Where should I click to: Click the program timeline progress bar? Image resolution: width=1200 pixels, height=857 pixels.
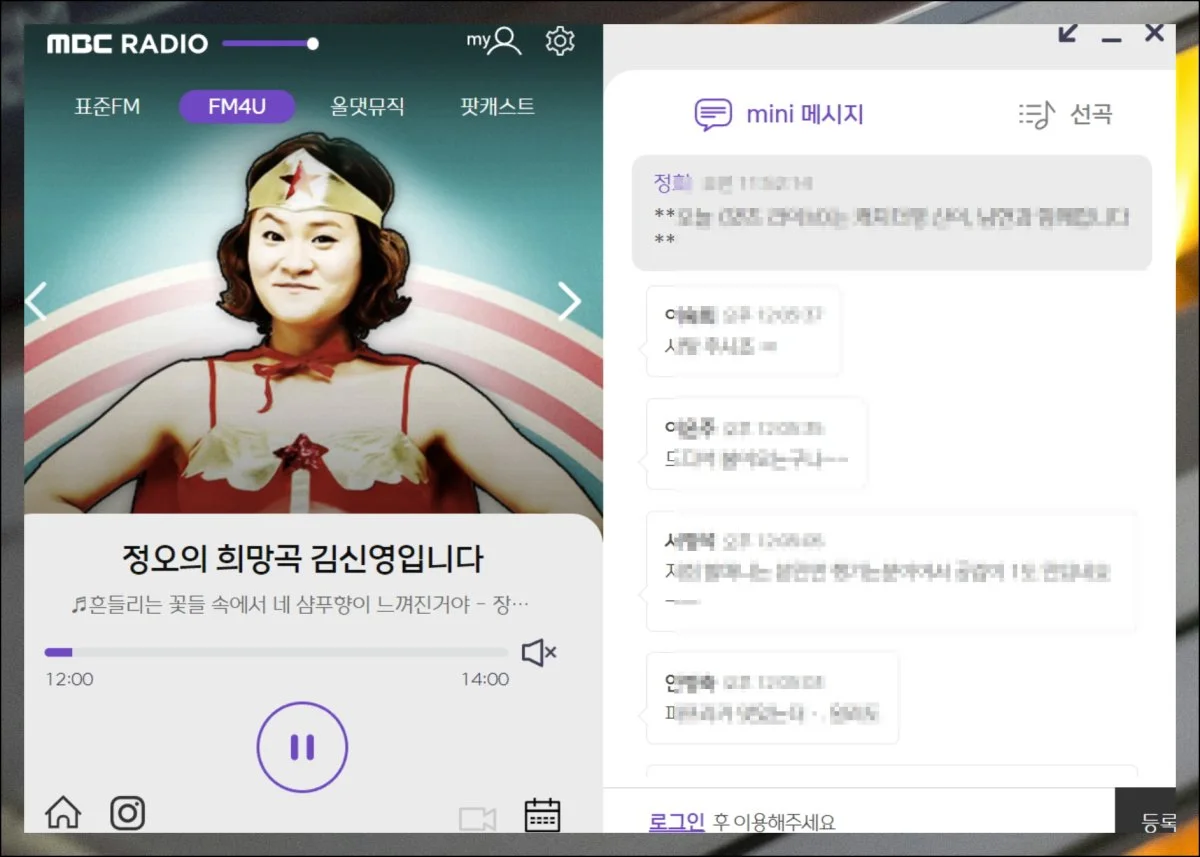tap(276, 652)
